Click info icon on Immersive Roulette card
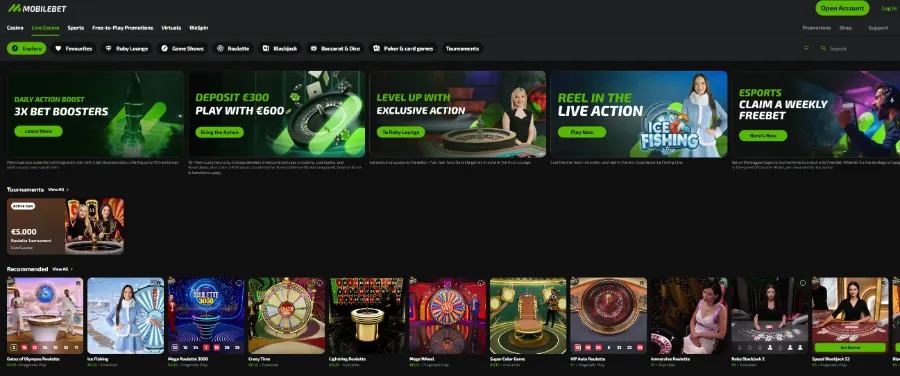This screenshot has height=376, width=900. (x=723, y=283)
